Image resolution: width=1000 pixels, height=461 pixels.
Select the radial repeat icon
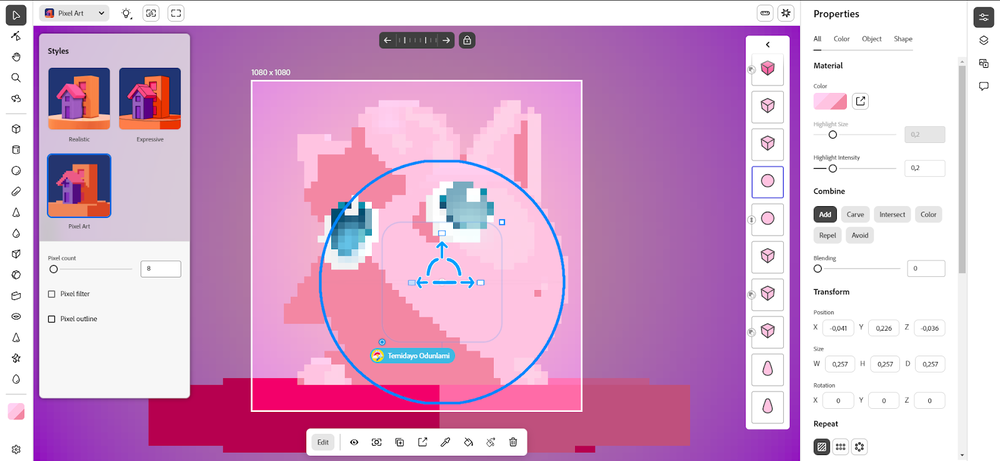860,447
